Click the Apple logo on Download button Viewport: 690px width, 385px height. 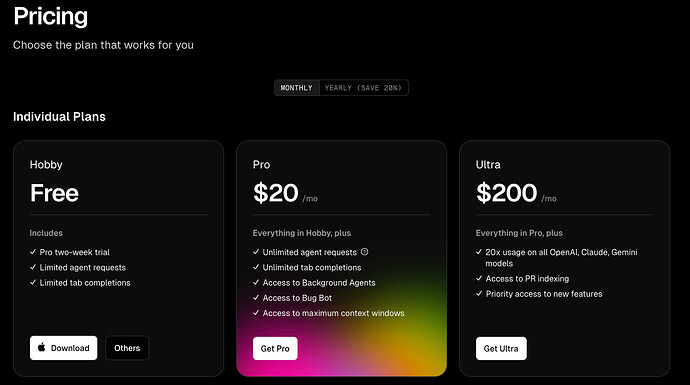pos(42,347)
